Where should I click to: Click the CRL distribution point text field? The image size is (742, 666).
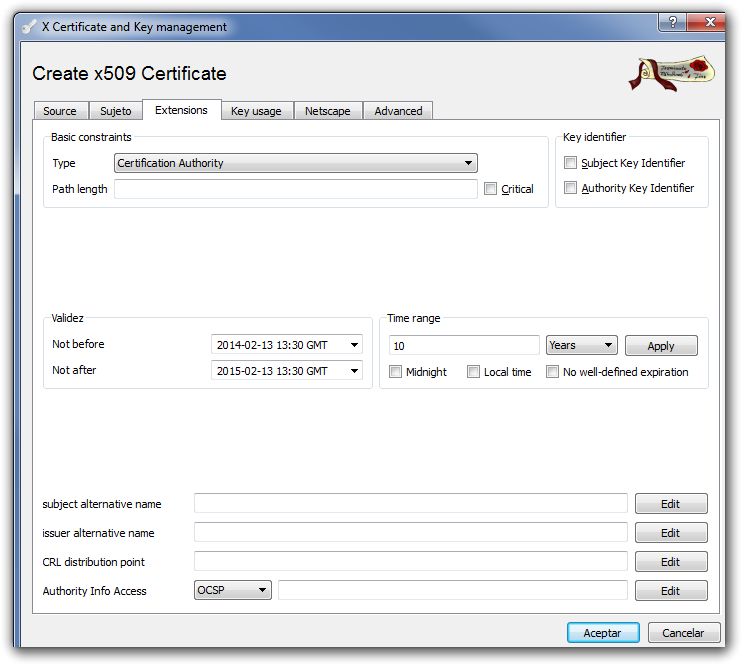click(410, 562)
